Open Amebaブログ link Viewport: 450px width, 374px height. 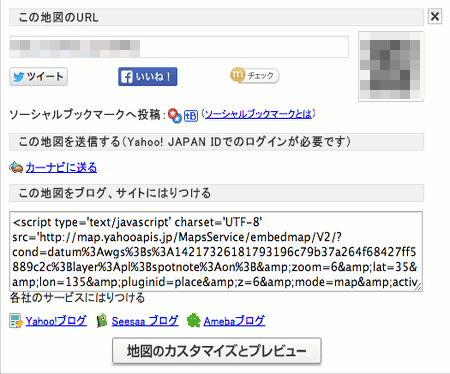pos(234,321)
